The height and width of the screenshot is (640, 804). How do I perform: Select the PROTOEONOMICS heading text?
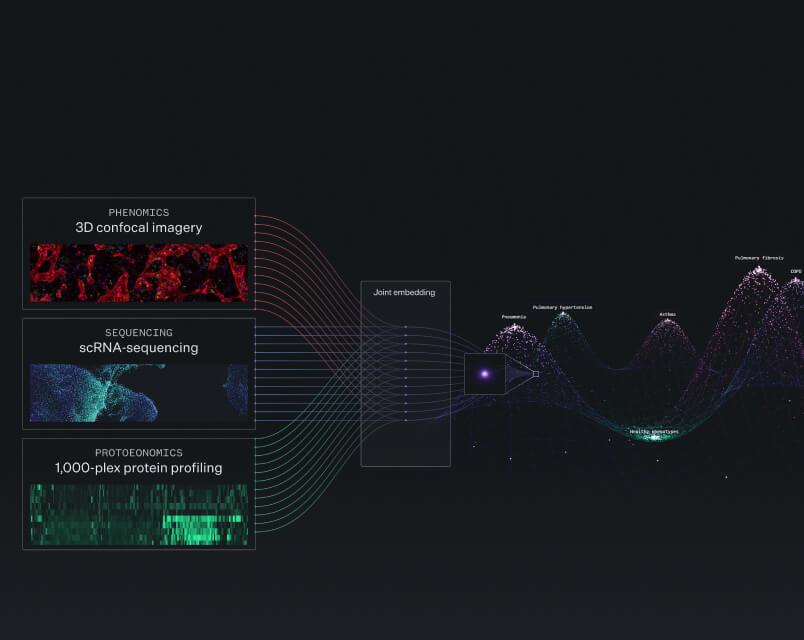pyautogui.click(x=138, y=452)
